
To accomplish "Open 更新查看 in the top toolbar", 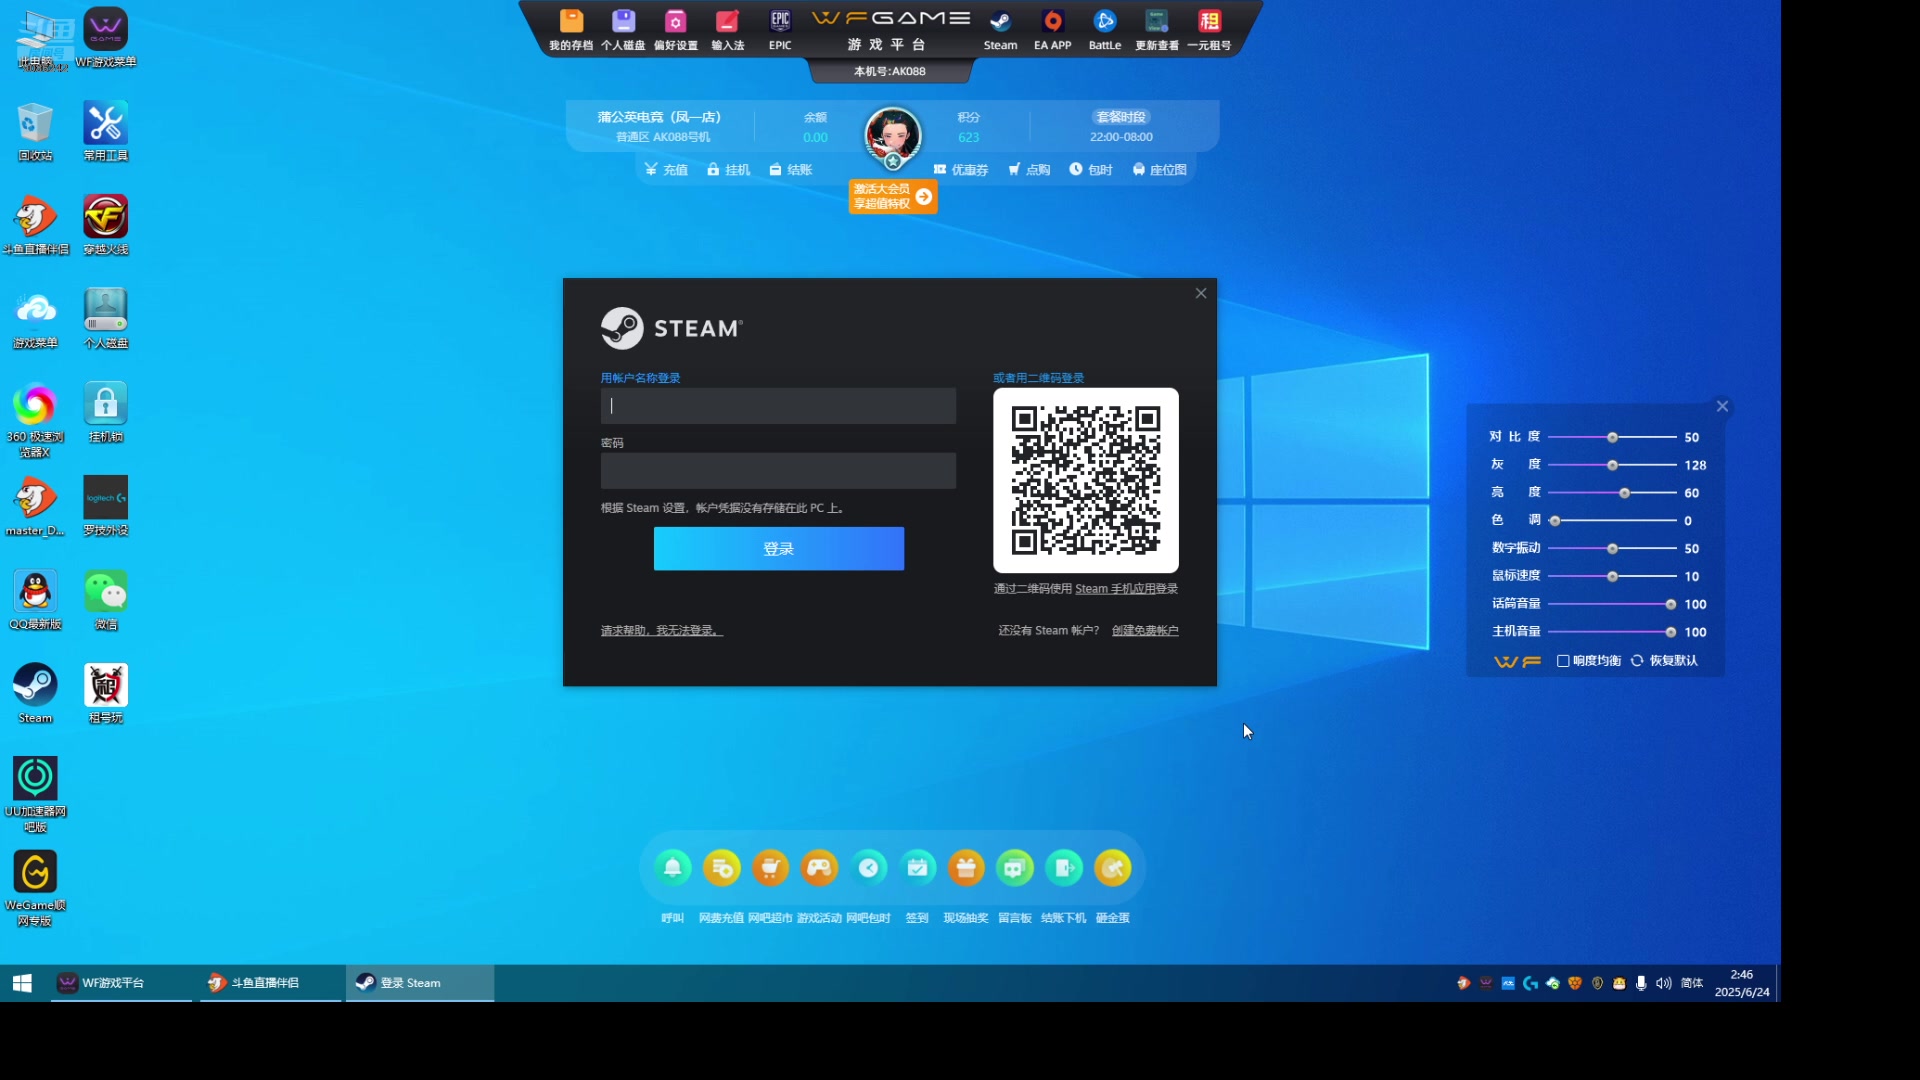I will [1157, 30].
